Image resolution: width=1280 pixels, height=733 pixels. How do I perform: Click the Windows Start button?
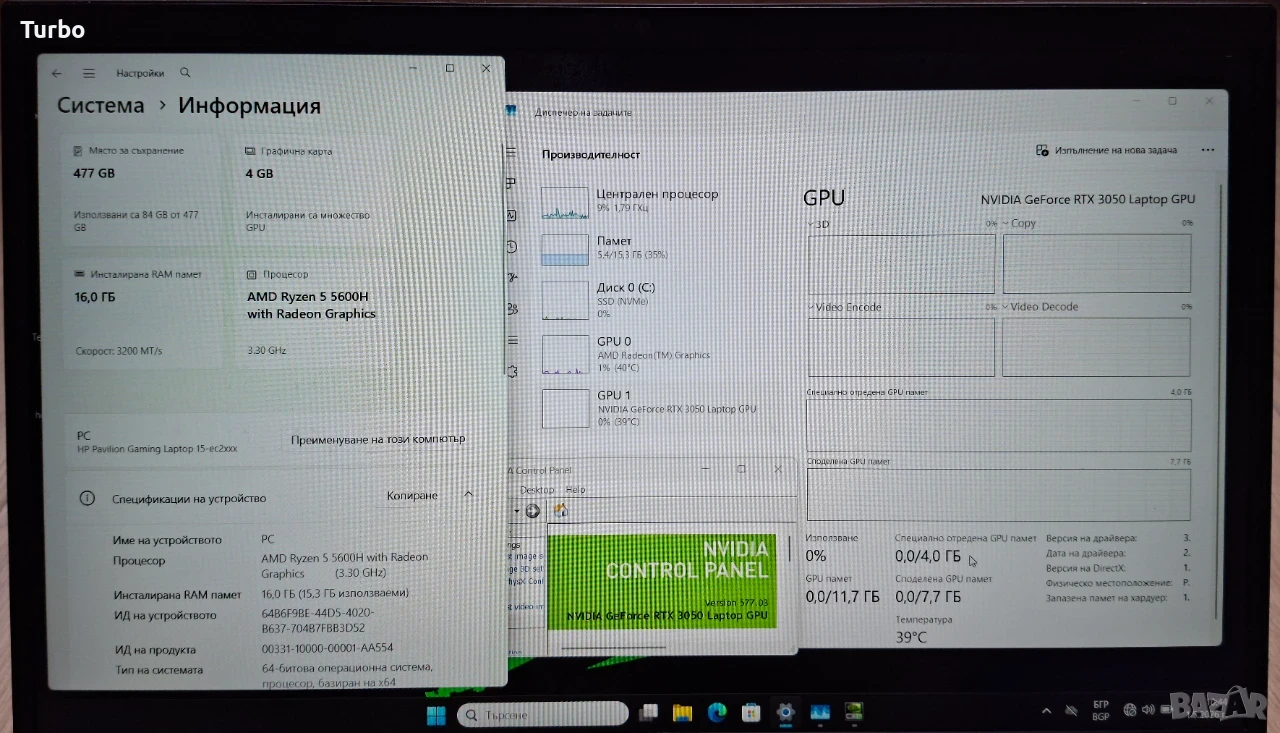437,714
